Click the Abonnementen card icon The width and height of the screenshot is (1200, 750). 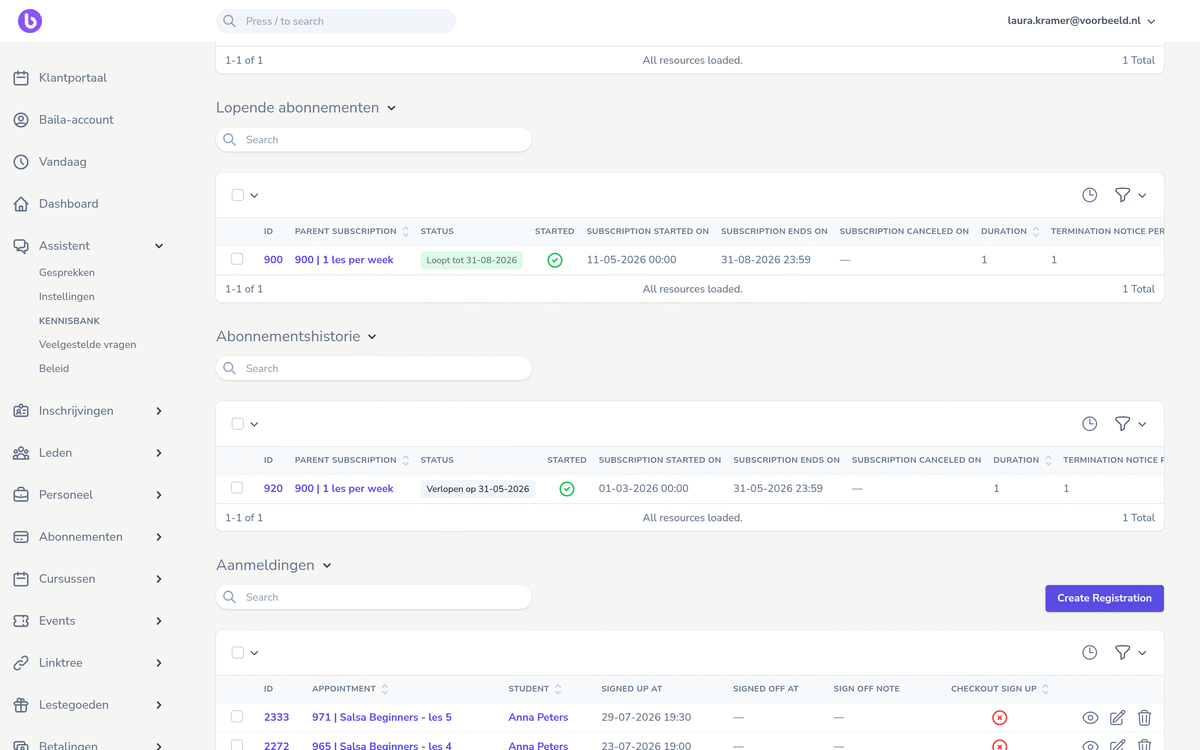tap(21, 537)
